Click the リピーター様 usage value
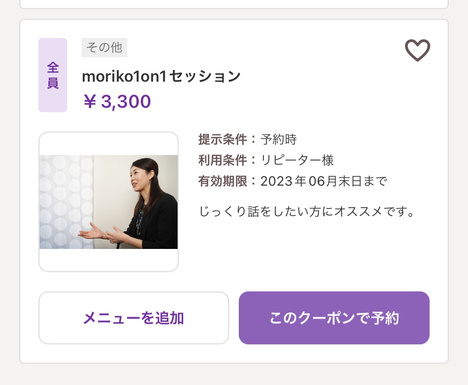Image resolution: width=468 pixels, height=385 pixels. (297, 160)
